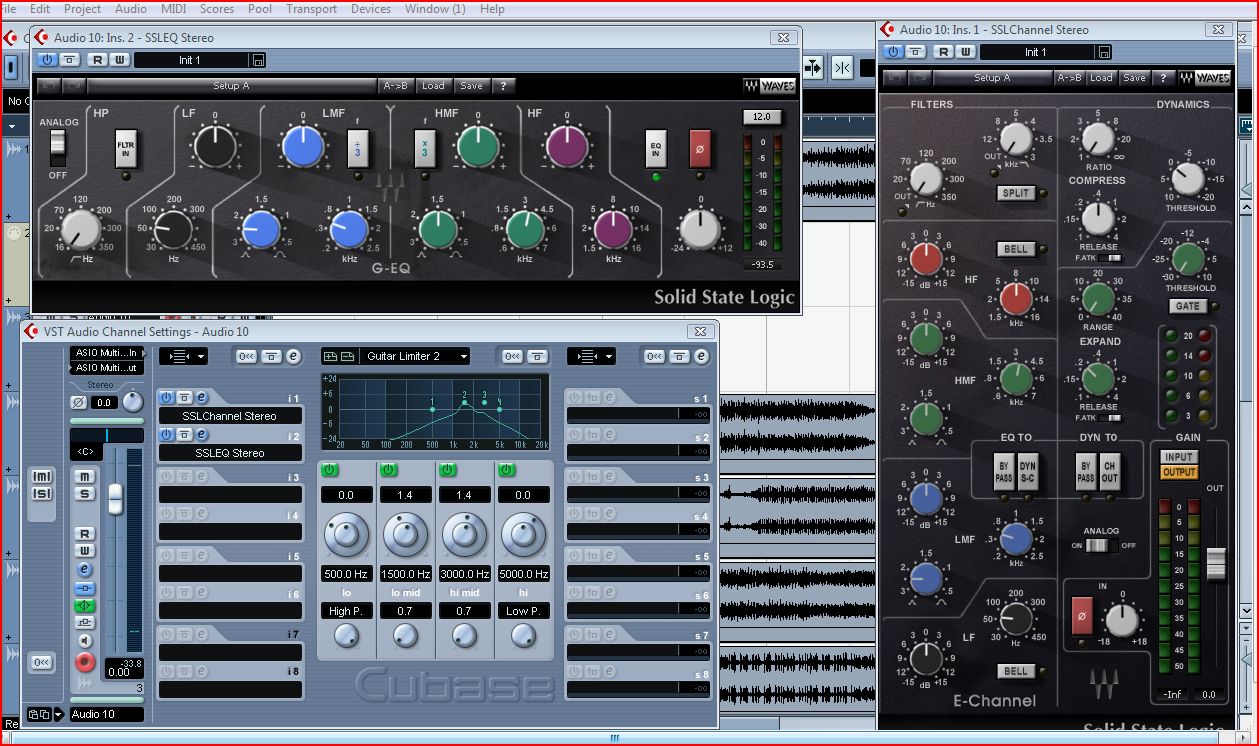Click the monitor speaker icon in channel strip
The width and height of the screenshot is (1259, 746).
(x=85, y=641)
